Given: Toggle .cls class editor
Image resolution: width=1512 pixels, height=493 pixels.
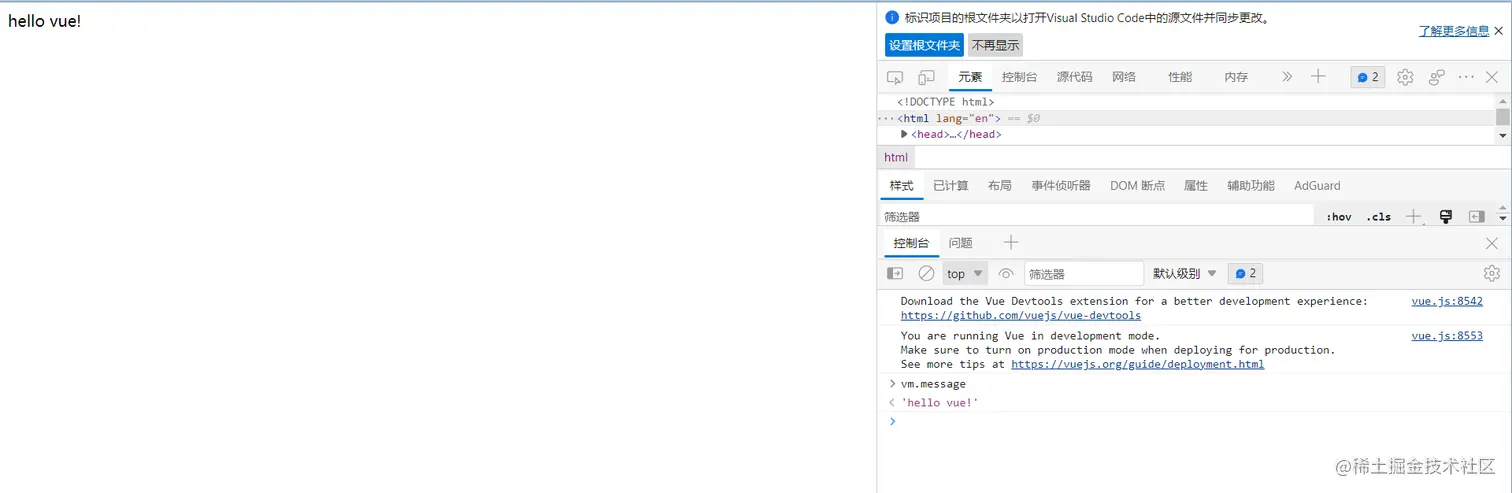Looking at the screenshot, I should 1379,216.
